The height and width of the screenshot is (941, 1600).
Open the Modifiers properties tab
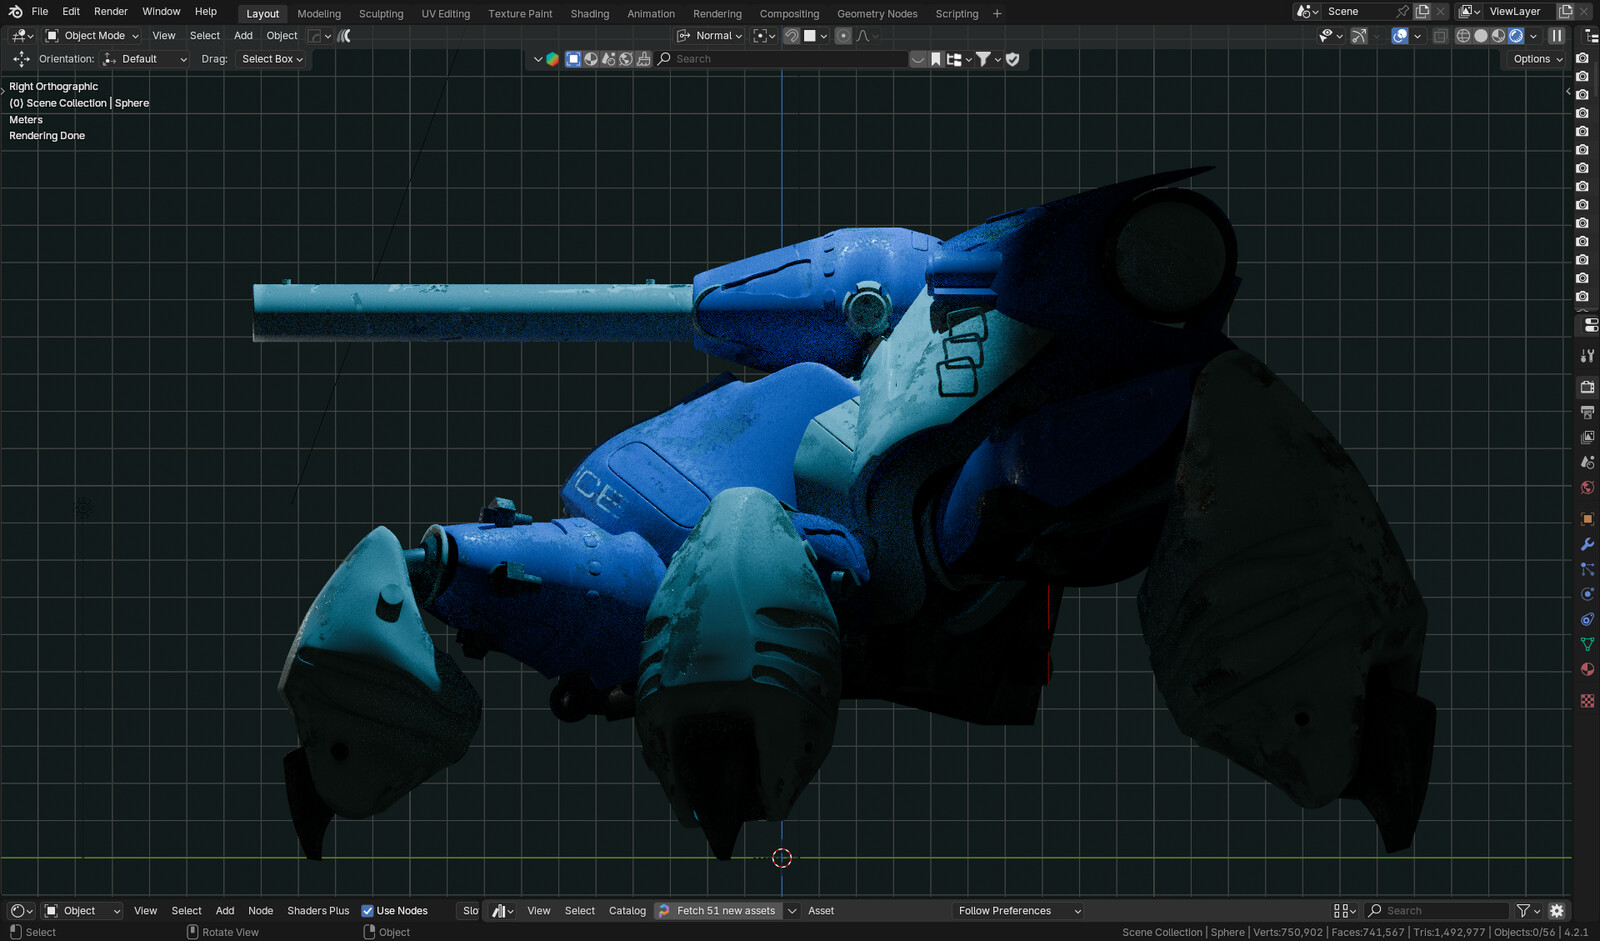pos(1587,544)
